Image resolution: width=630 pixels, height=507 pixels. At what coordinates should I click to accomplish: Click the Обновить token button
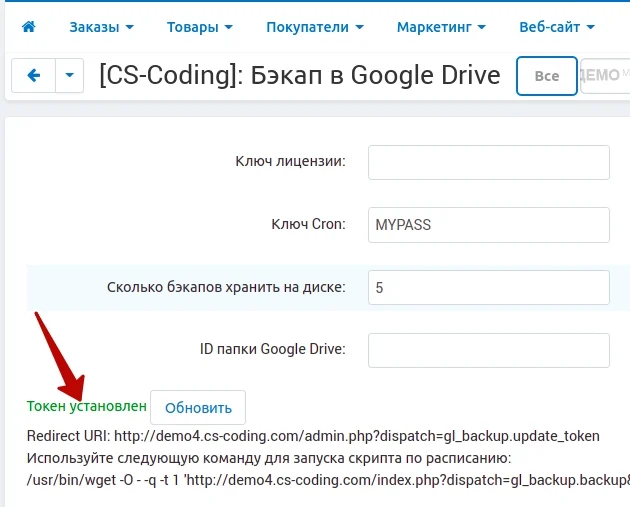coord(198,408)
